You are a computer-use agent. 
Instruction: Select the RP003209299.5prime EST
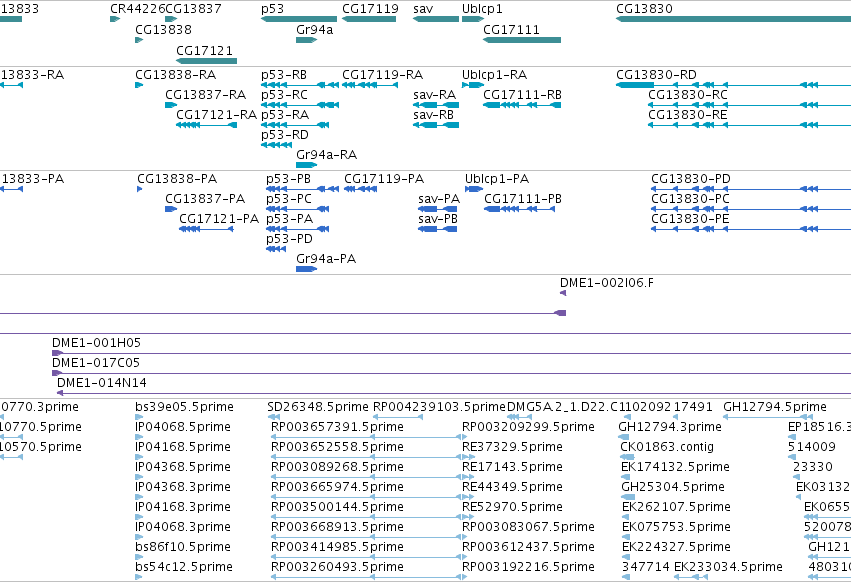[x=466, y=437]
